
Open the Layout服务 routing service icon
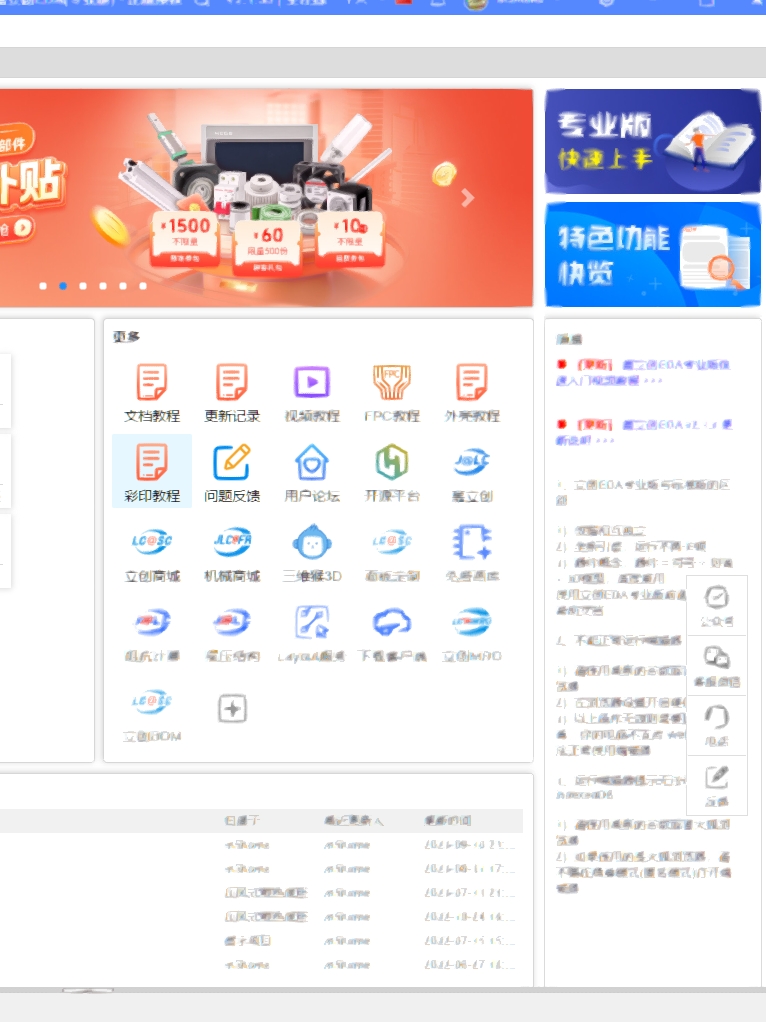point(312,622)
